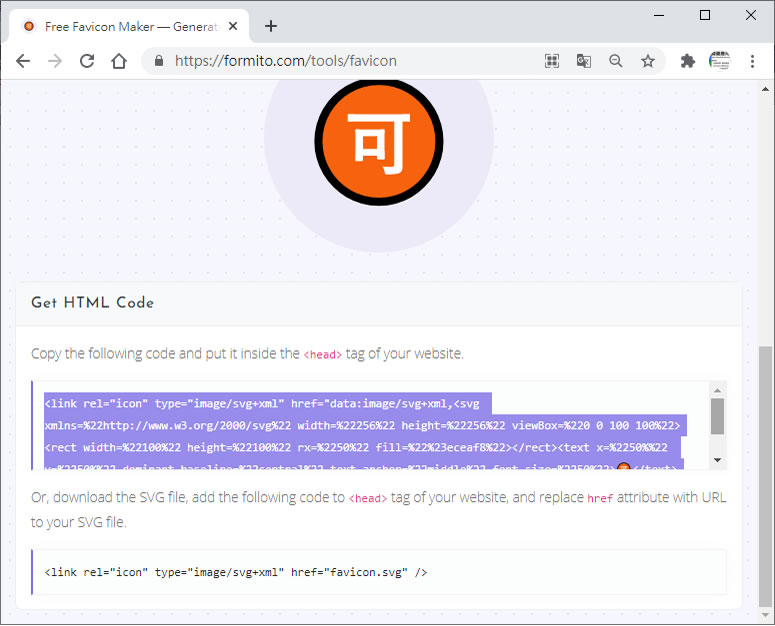Click the code box scrollbar thumb
This screenshot has width=775, height=626.
pos(717,416)
